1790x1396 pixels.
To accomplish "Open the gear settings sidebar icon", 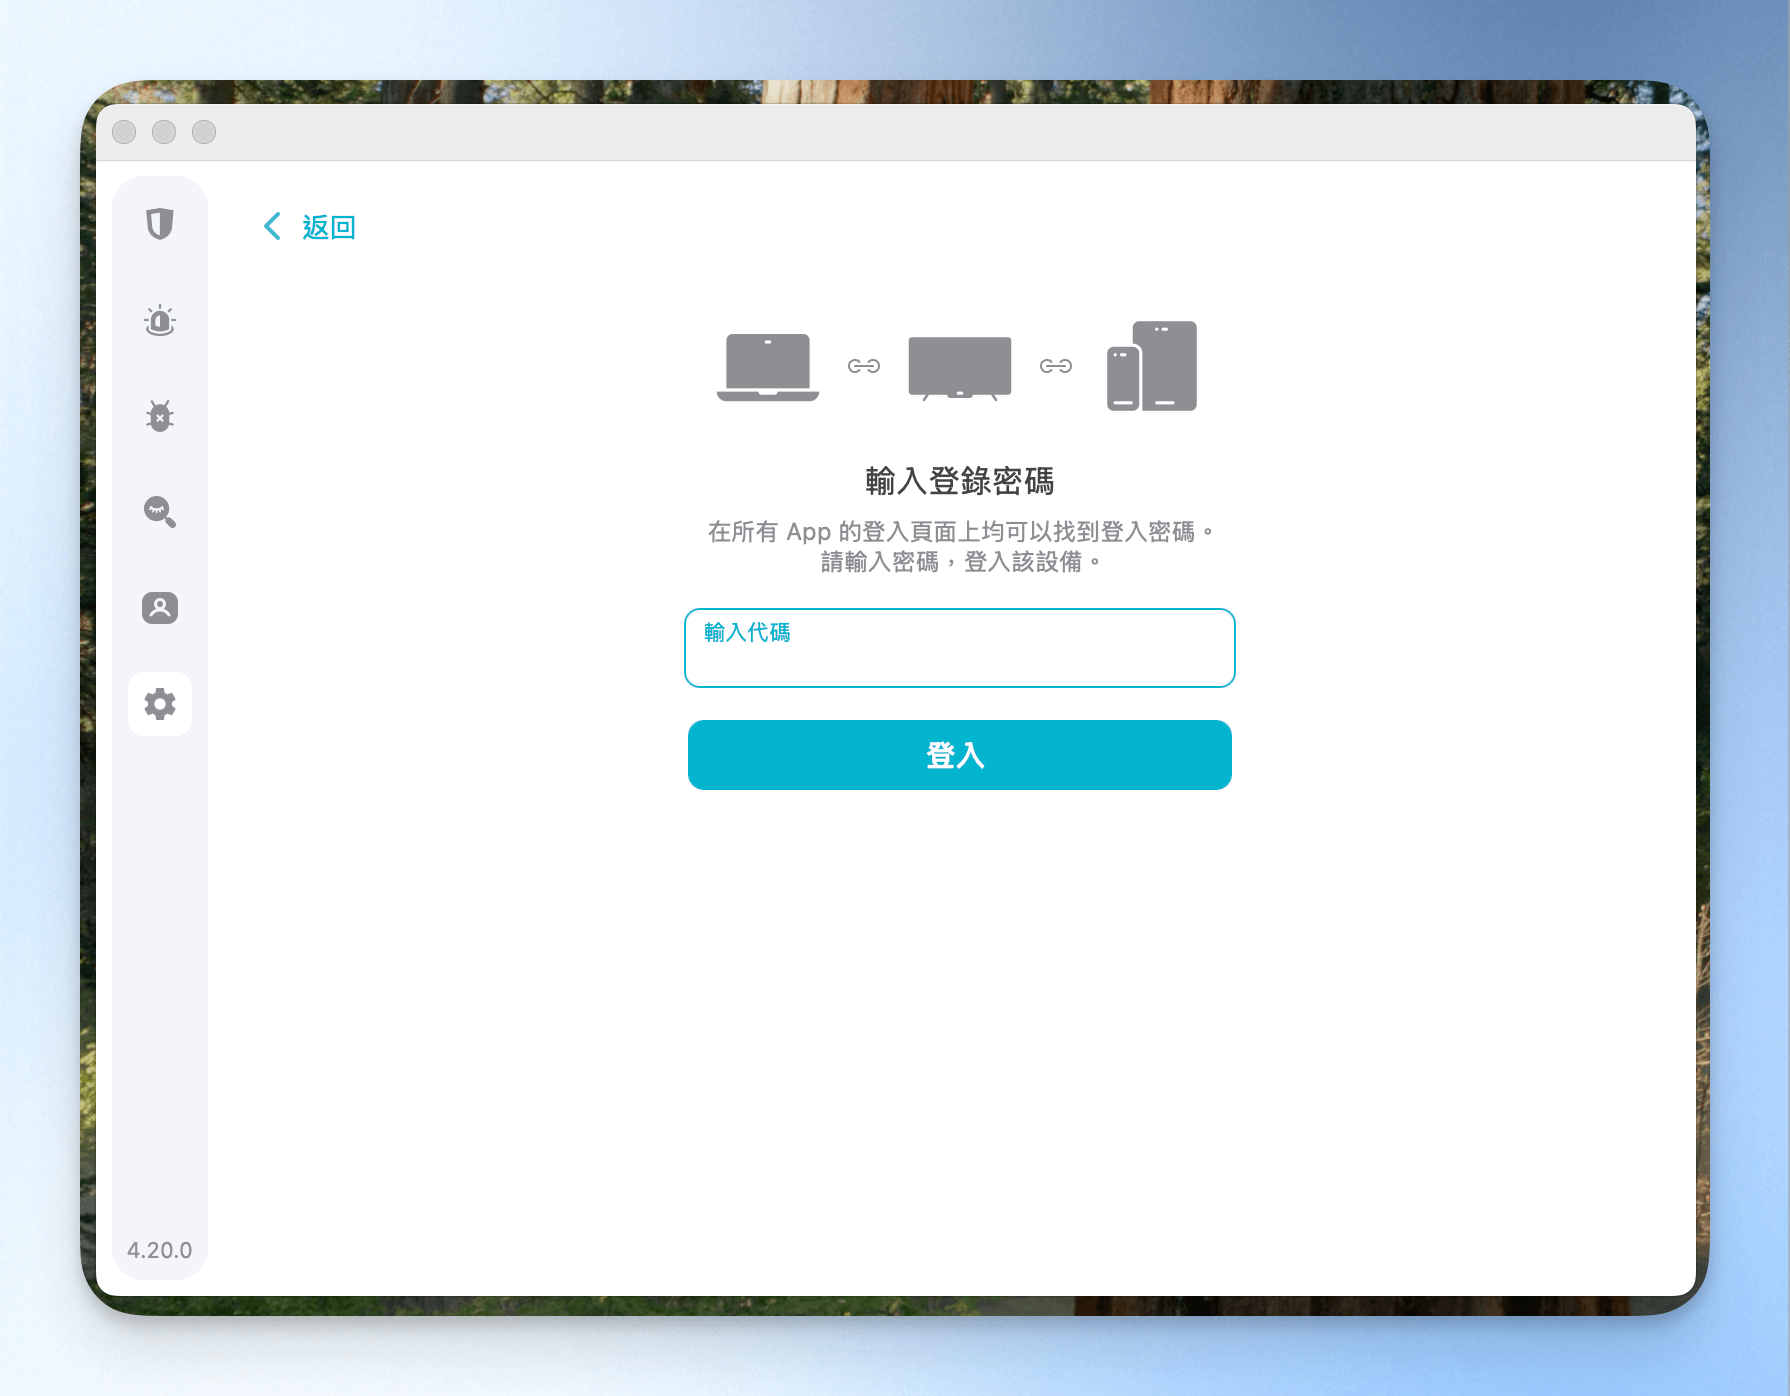I will pyautogui.click(x=160, y=704).
